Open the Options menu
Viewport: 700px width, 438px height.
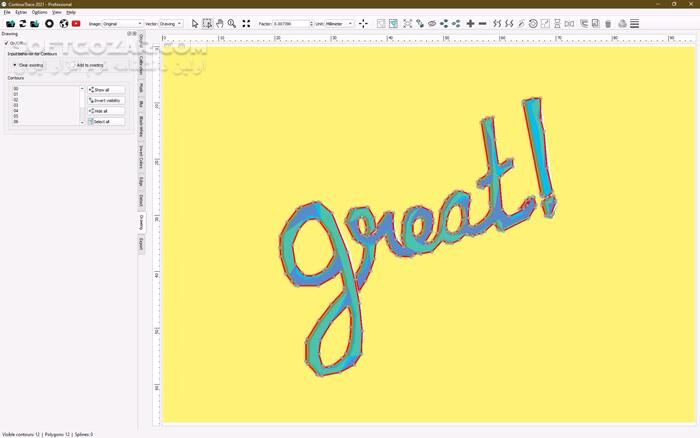pyautogui.click(x=39, y=12)
